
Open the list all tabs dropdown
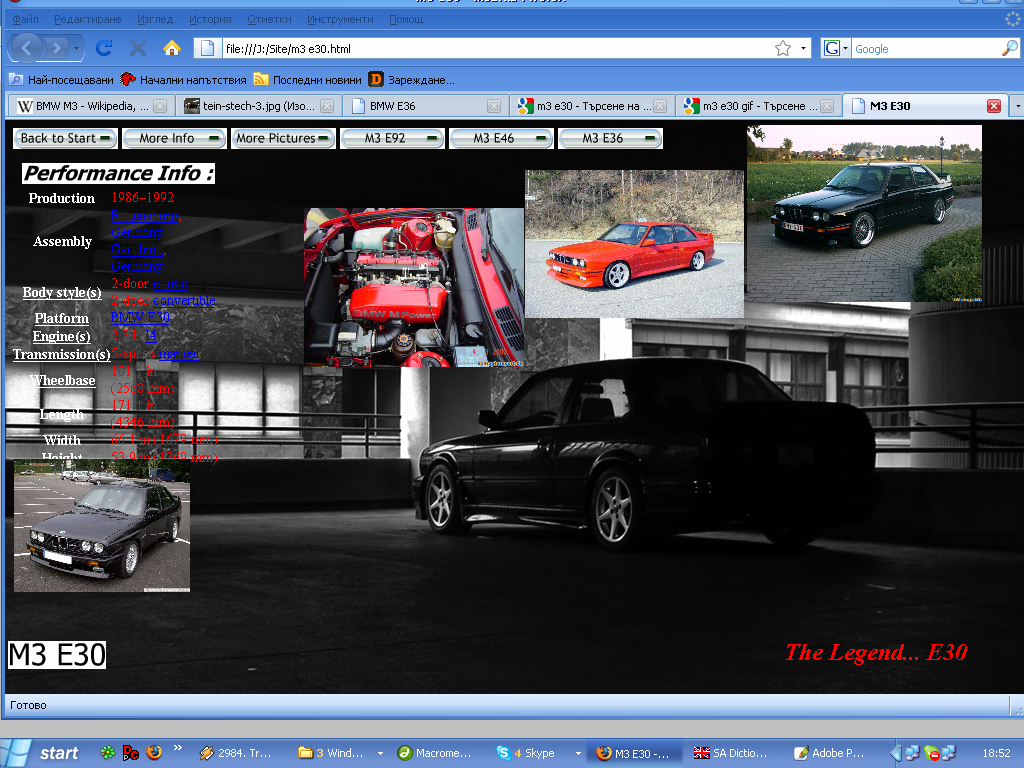coord(1017,106)
